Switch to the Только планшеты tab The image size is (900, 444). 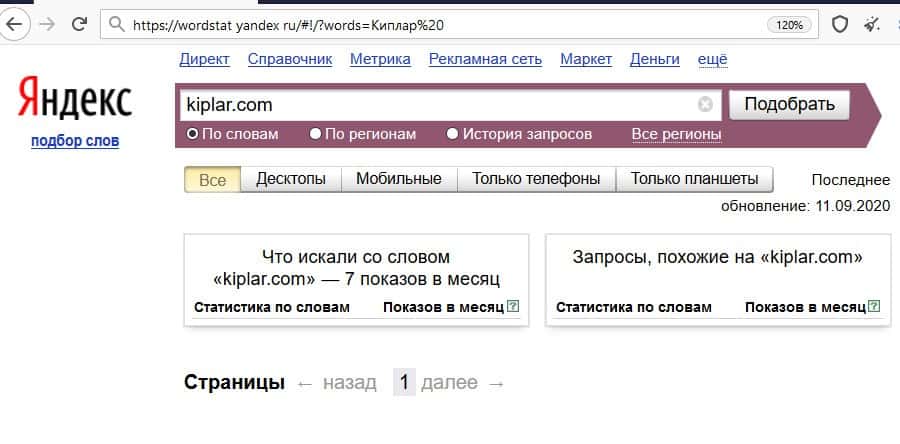(x=695, y=179)
